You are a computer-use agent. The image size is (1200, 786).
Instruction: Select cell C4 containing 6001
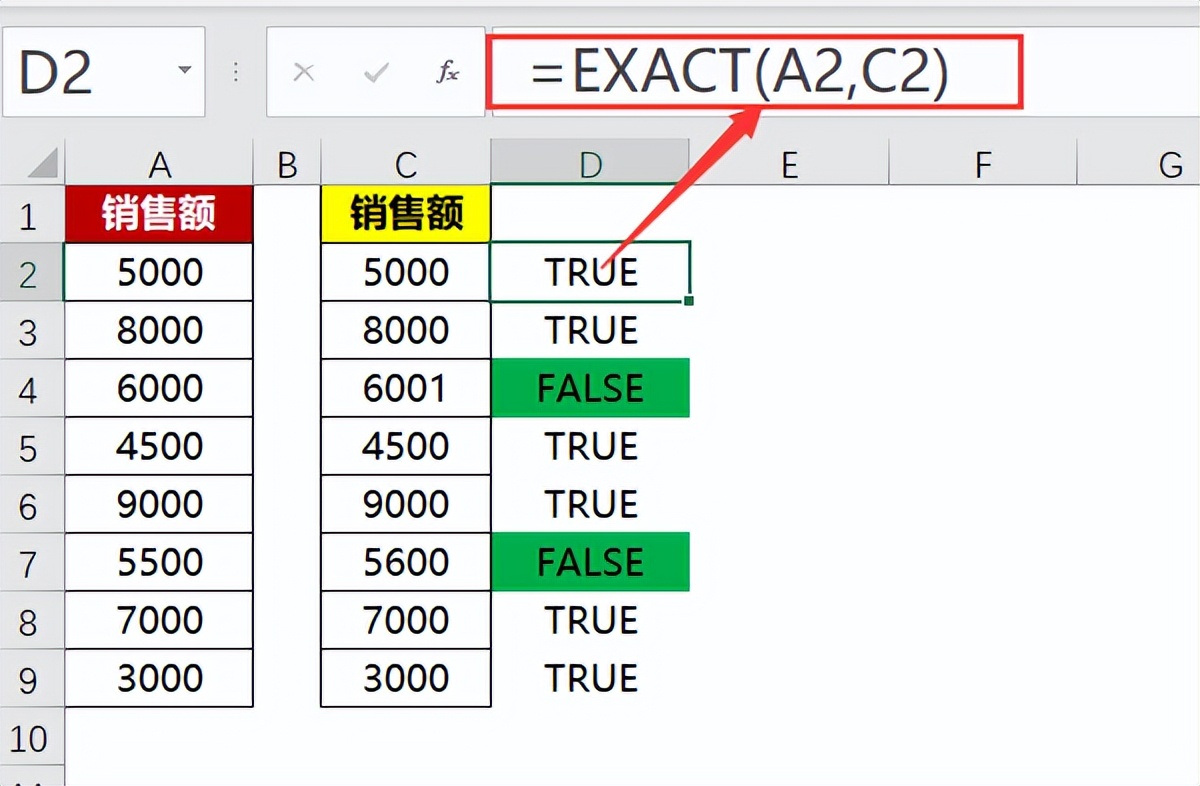[x=406, y=387]
